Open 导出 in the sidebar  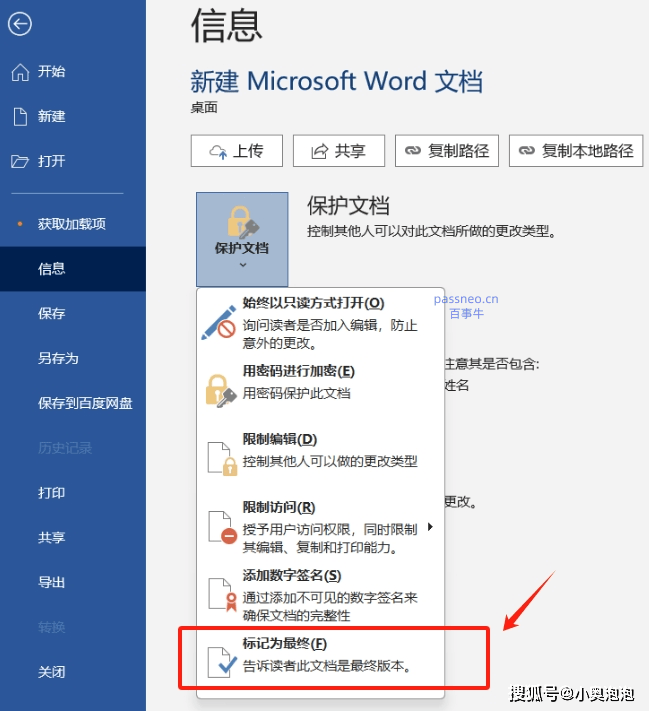(x=73, y=582)
